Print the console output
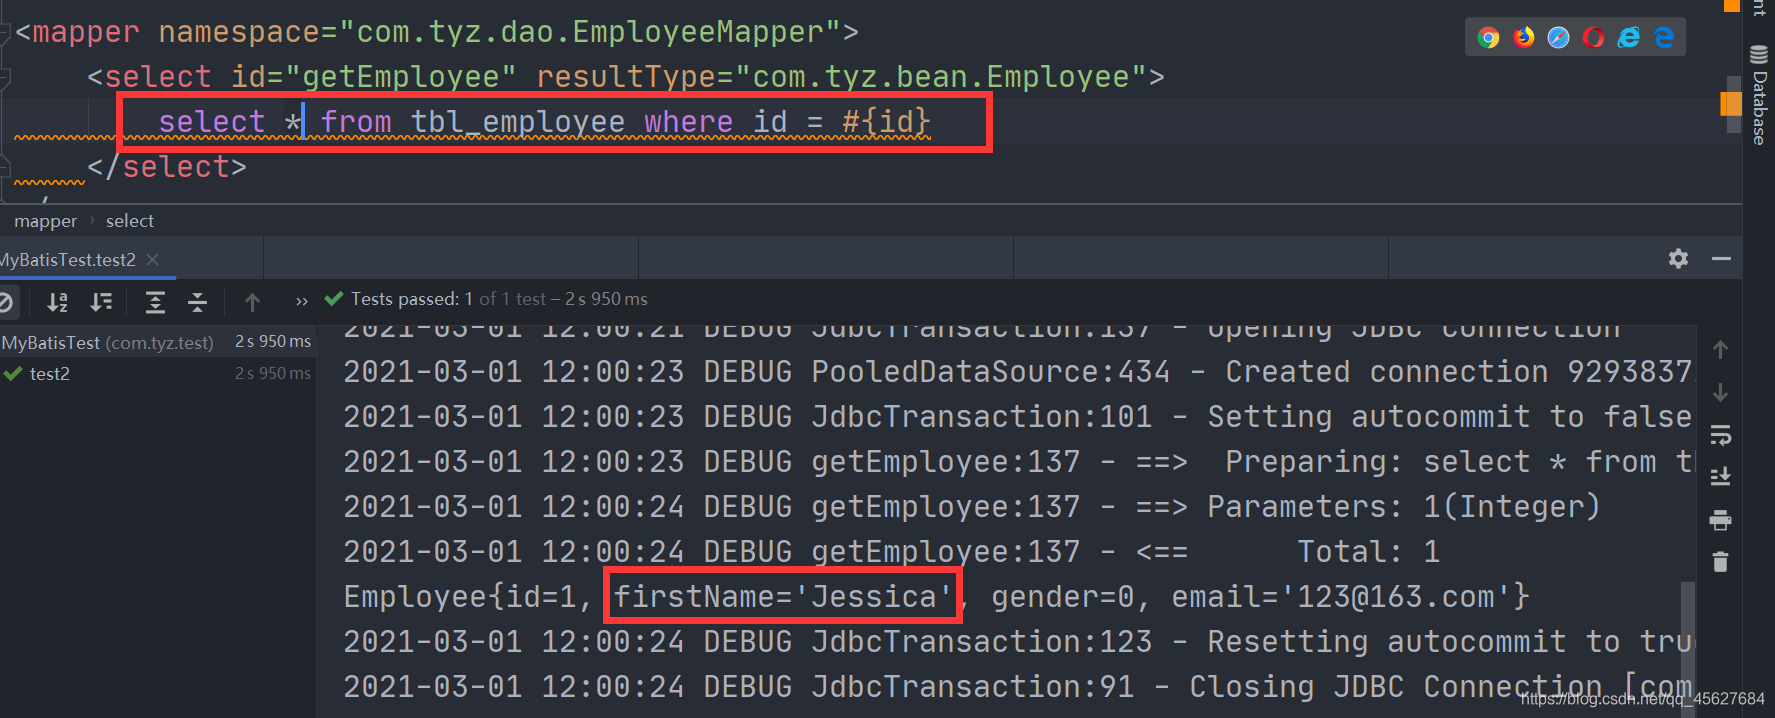 point(1720,520)
